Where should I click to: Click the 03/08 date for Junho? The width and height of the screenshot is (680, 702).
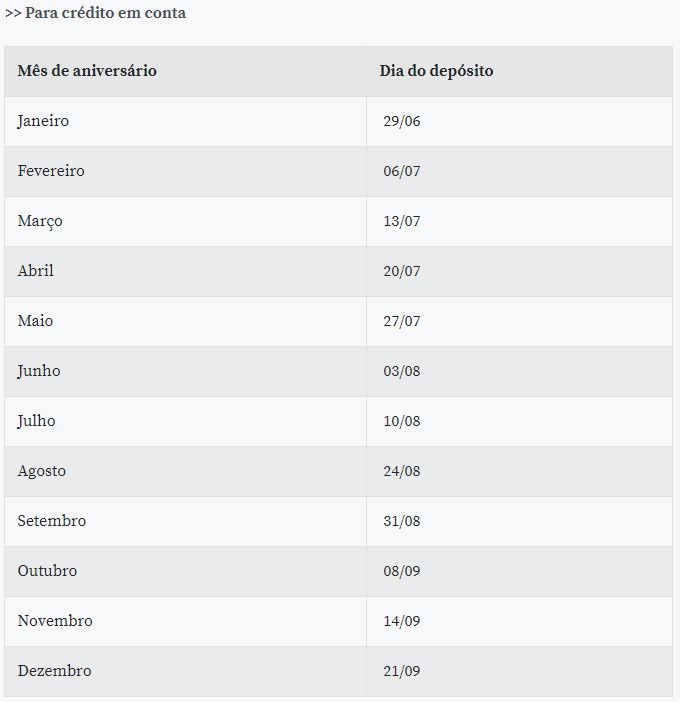coord(402,371)
